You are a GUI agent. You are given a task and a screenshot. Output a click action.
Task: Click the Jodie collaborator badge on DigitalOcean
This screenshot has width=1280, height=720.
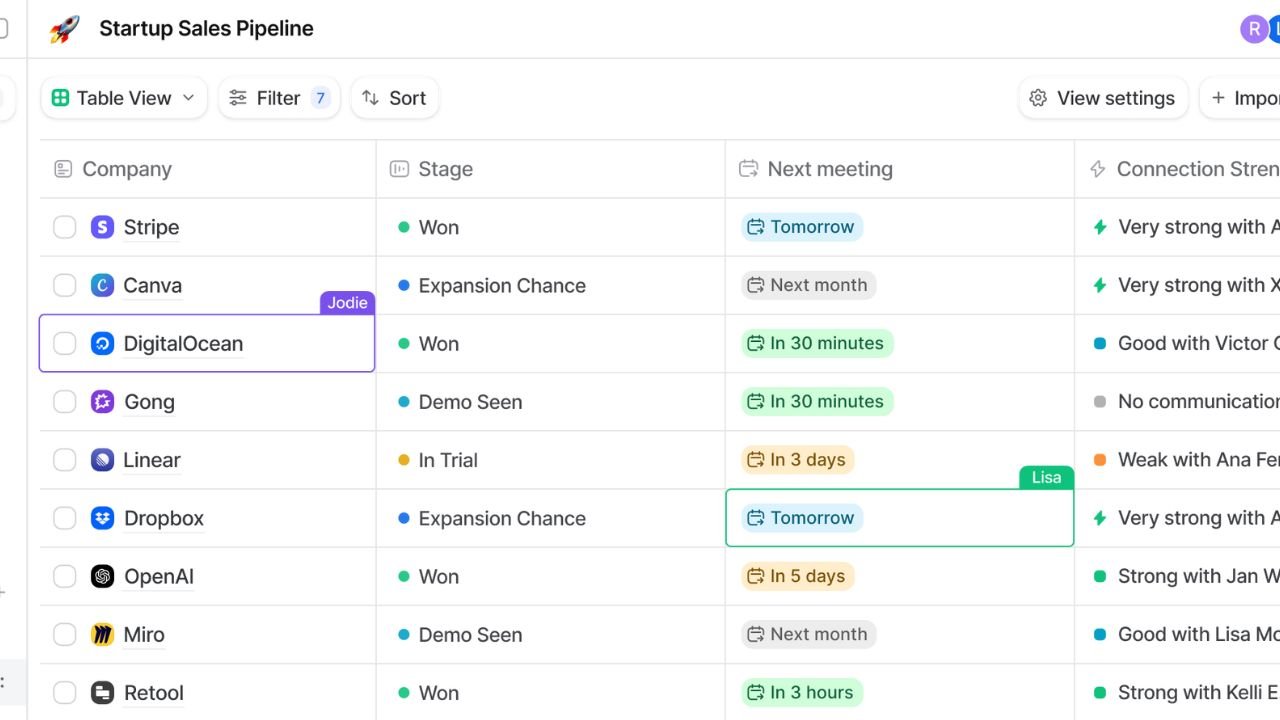pos(347,302)
